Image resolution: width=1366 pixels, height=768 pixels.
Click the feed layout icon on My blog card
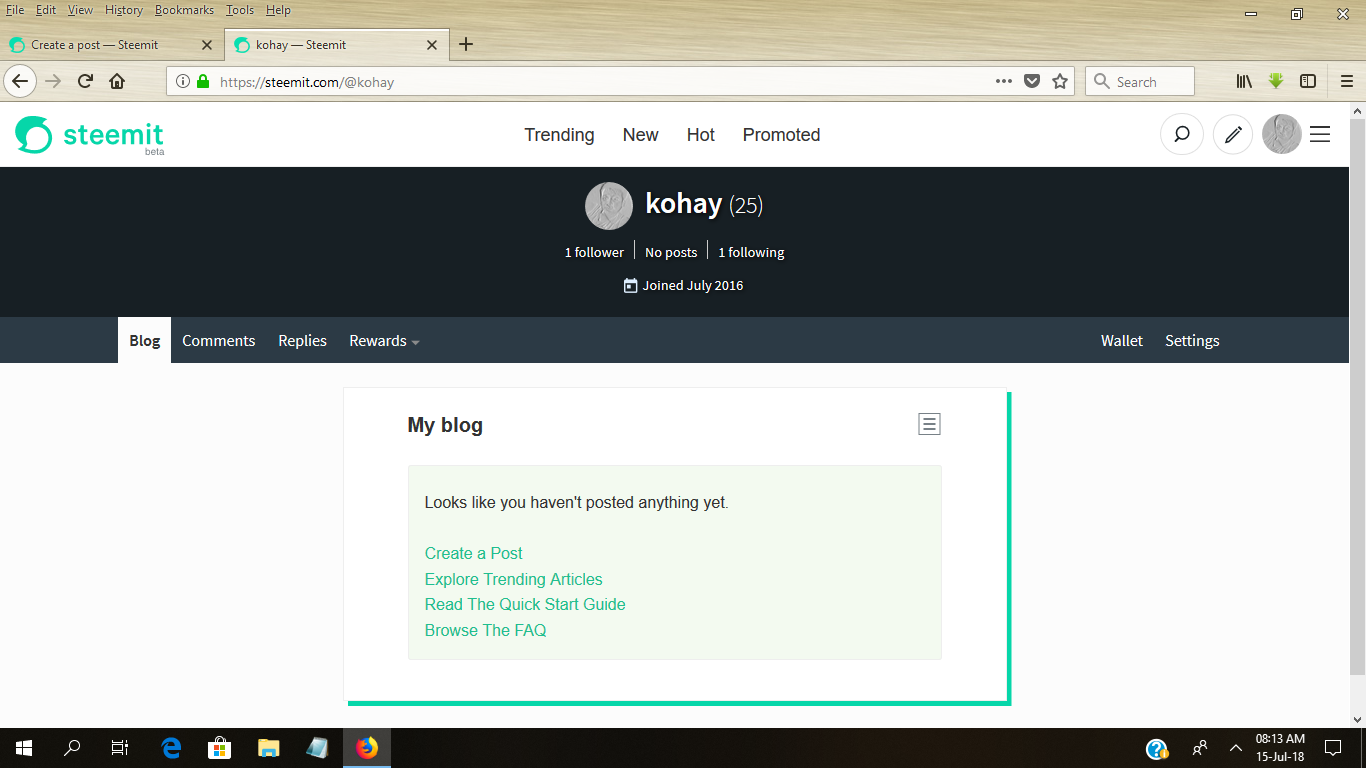pos(929,423)
